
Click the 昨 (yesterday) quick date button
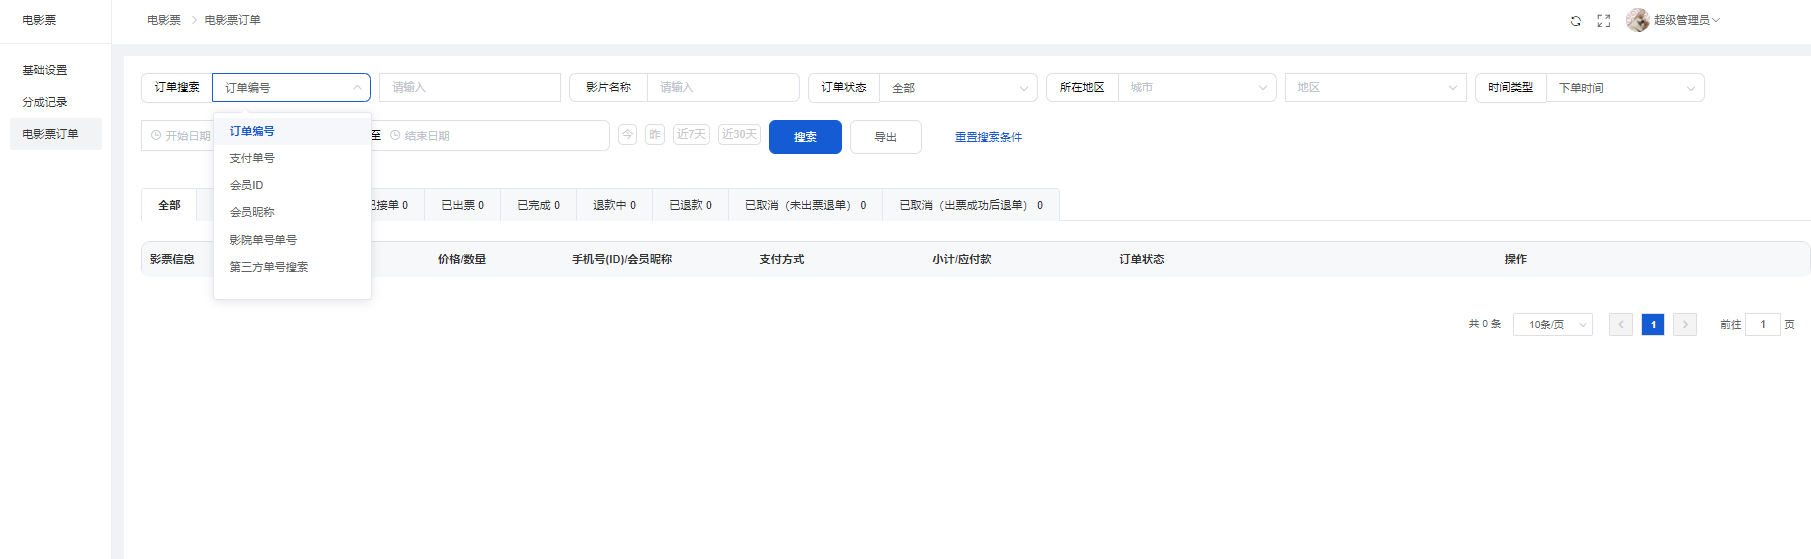(x=655, y=135)
